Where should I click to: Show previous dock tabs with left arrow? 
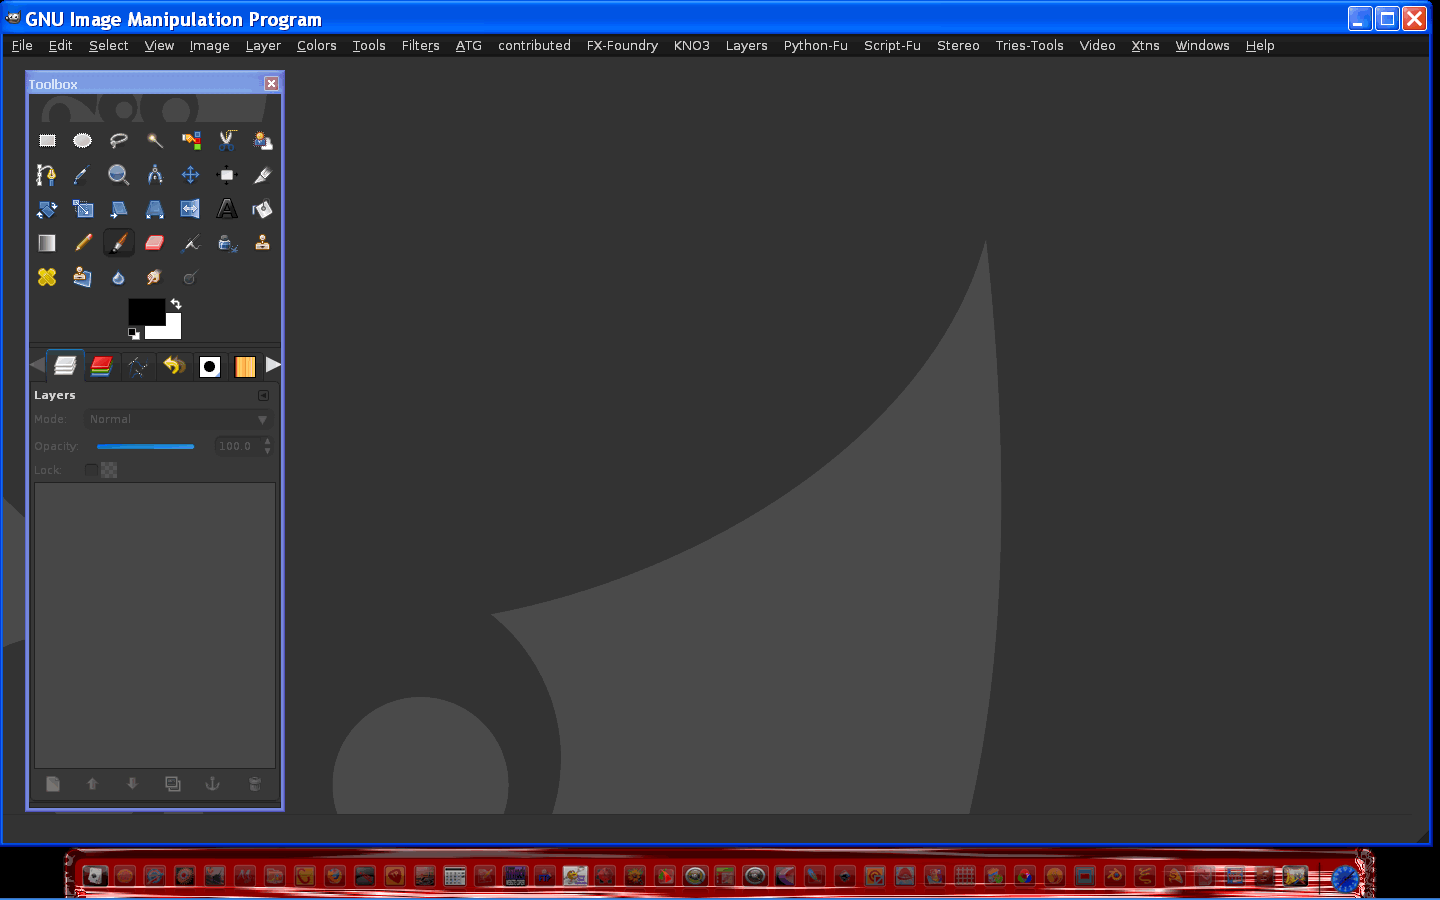point(38,365)
